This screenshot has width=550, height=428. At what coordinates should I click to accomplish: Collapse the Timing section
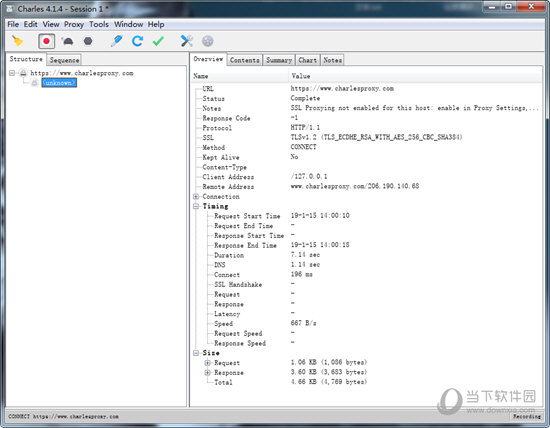click(x=196, y=206)
